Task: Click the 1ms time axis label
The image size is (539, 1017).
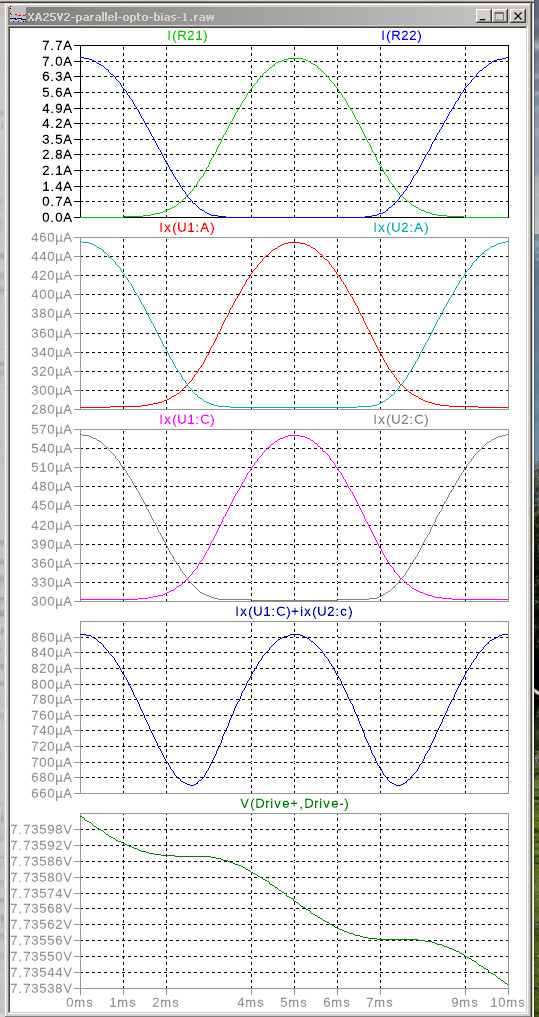Action: (x=123, y=1003)
